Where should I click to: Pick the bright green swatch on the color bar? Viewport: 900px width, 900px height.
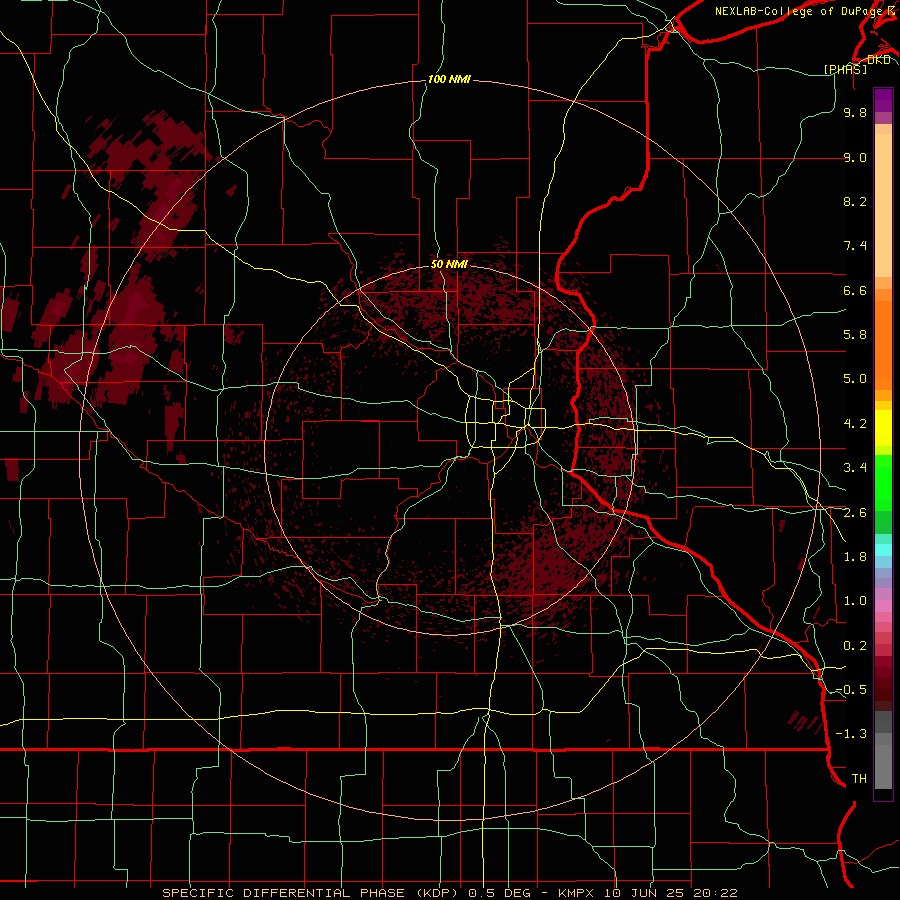(883, 483)
